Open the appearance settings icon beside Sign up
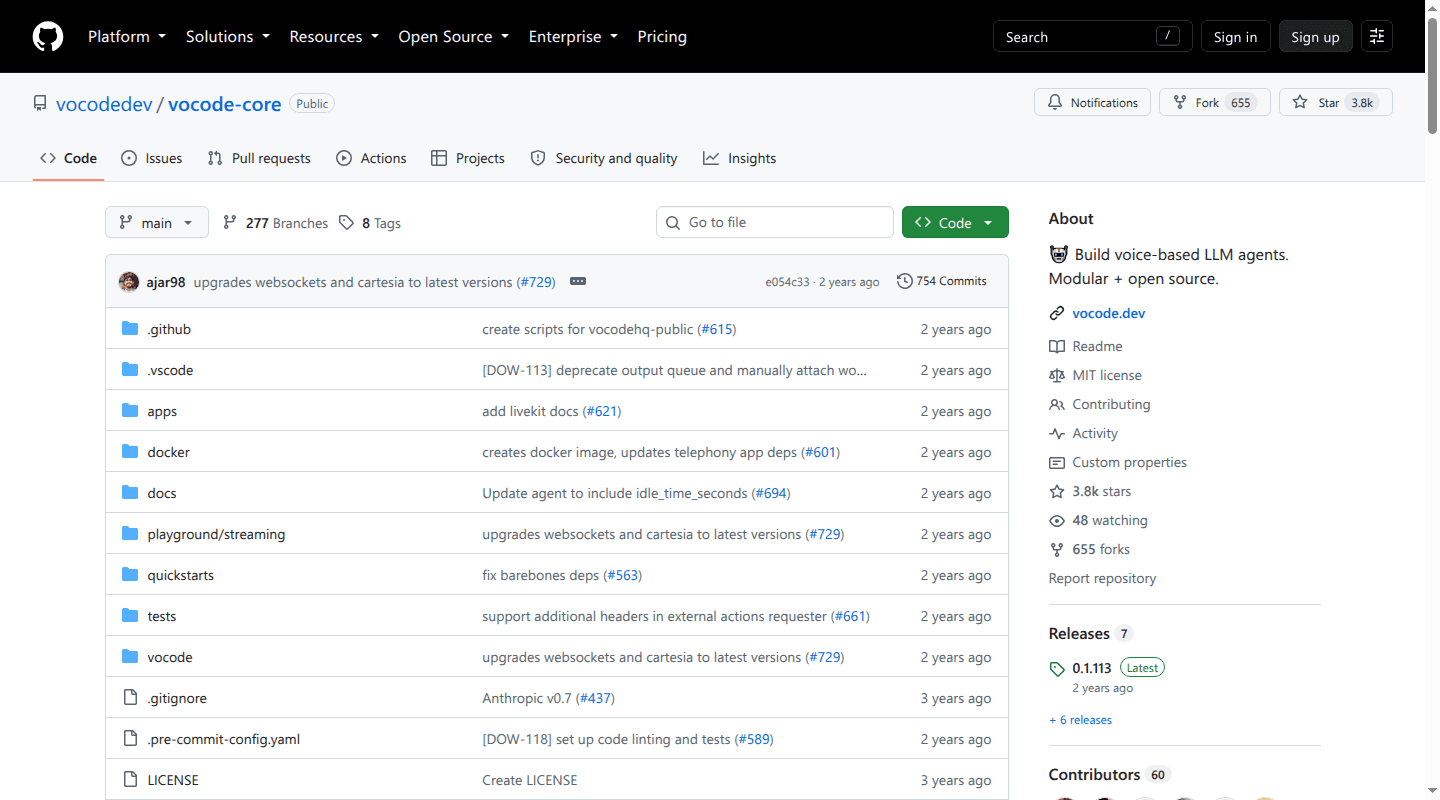This screenshot has height=800, width=1440. tap(1377, 37)
